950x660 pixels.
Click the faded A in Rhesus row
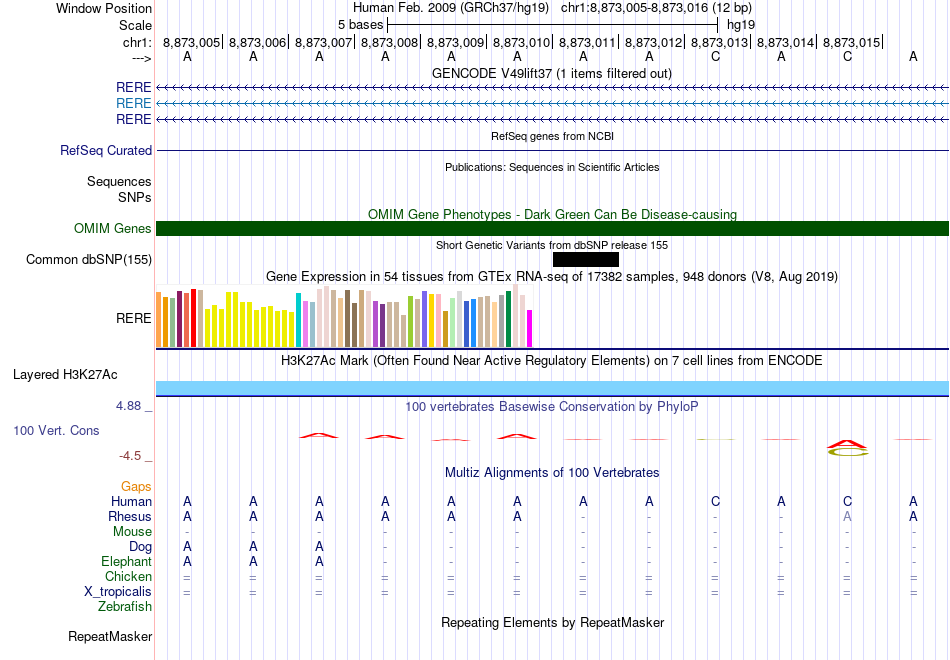(x=847, y=516)
